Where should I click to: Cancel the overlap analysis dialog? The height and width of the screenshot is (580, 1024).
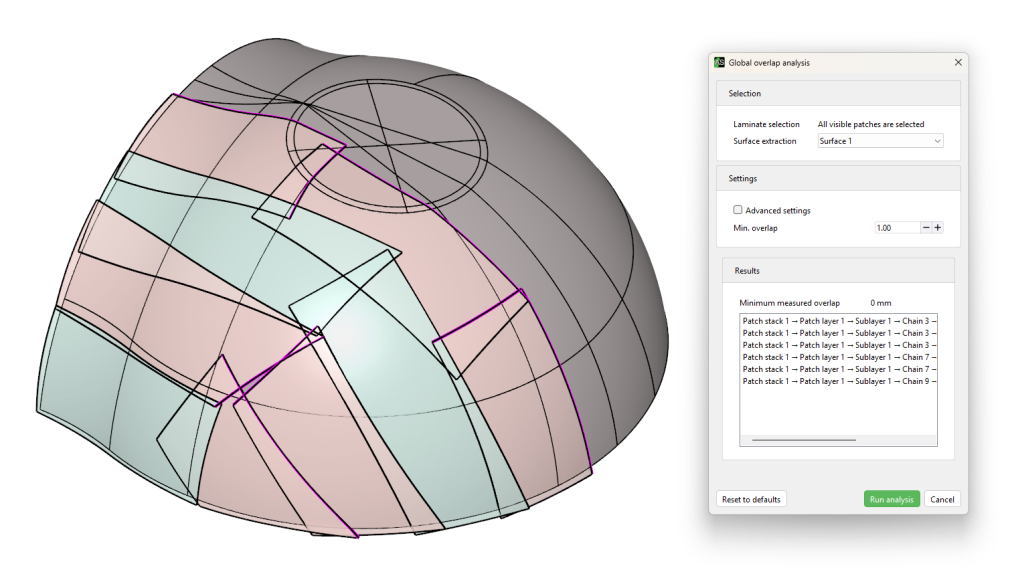click(942, 499)
